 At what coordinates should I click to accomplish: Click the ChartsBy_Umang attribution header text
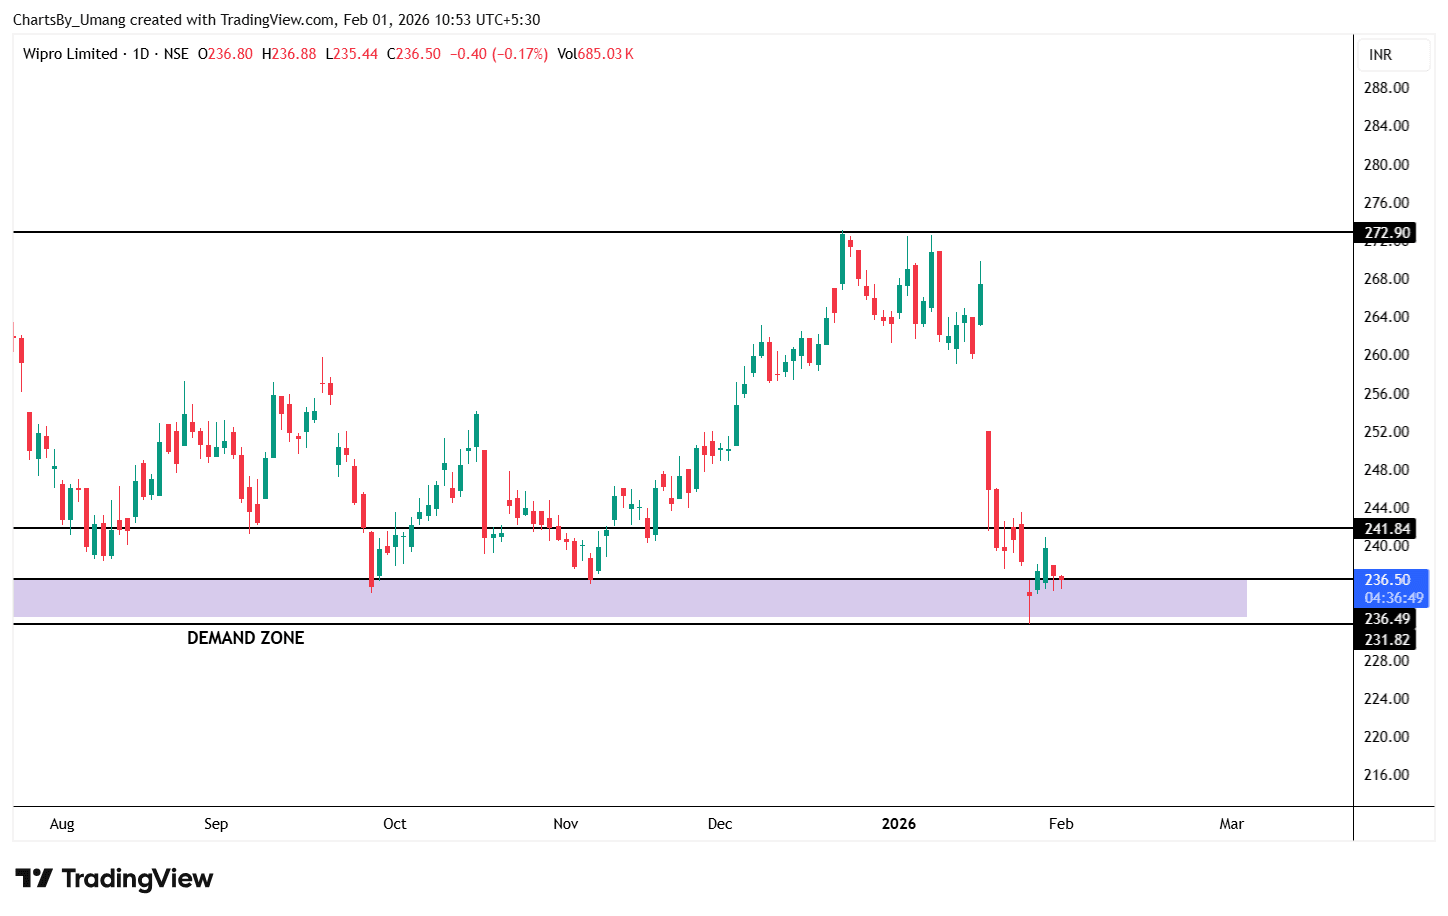coord(277,20)
